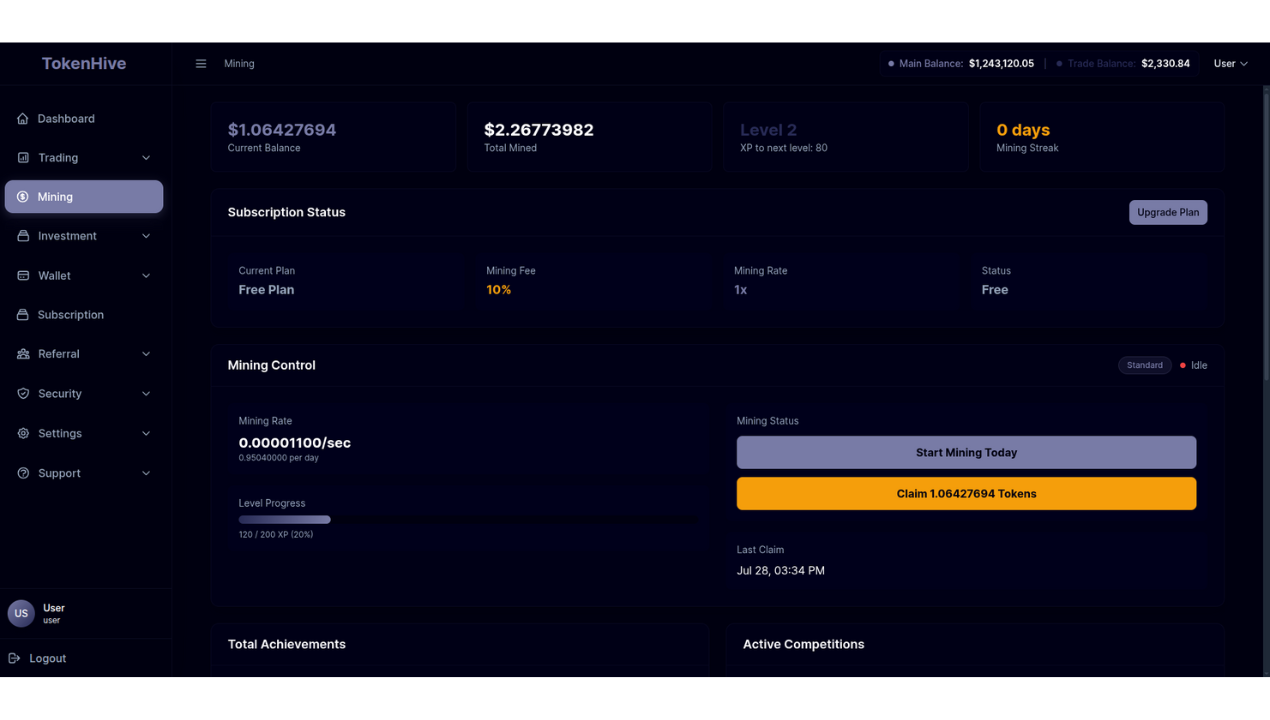Click Security label in sidebar
Viewport: 1270px width, 720px height.
[60, 394]
